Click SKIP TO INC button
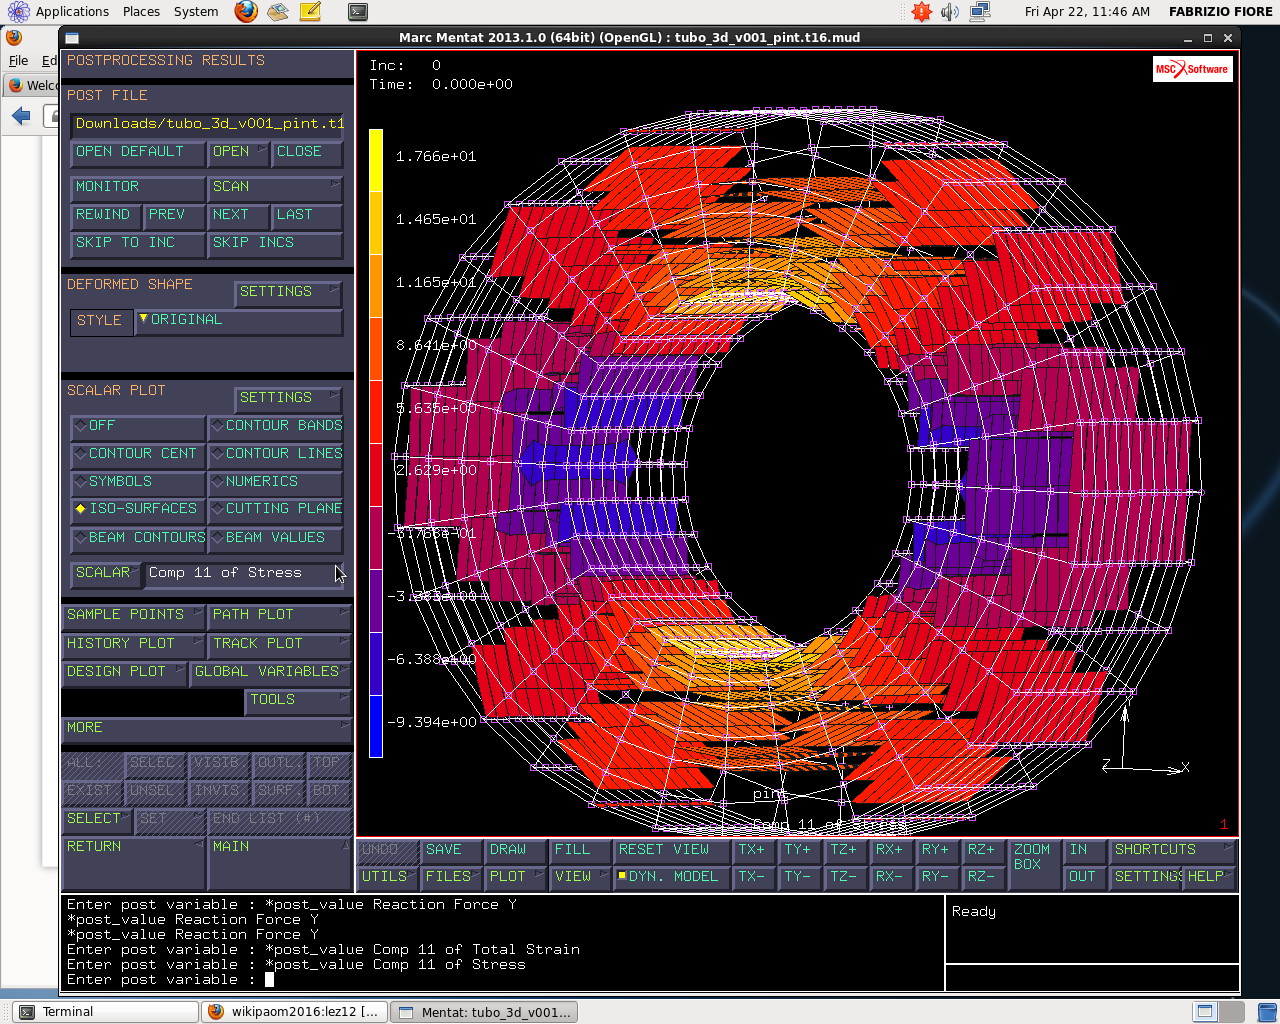Image resolution: width=1280 pixels, height=1024 pixels. click(x=138, y=243)
